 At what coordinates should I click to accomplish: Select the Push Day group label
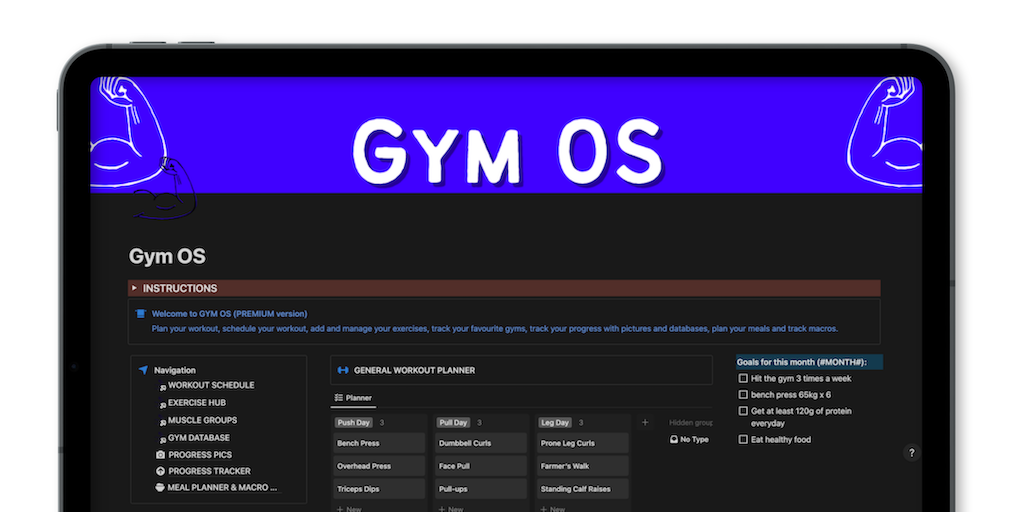pos(354,423)
